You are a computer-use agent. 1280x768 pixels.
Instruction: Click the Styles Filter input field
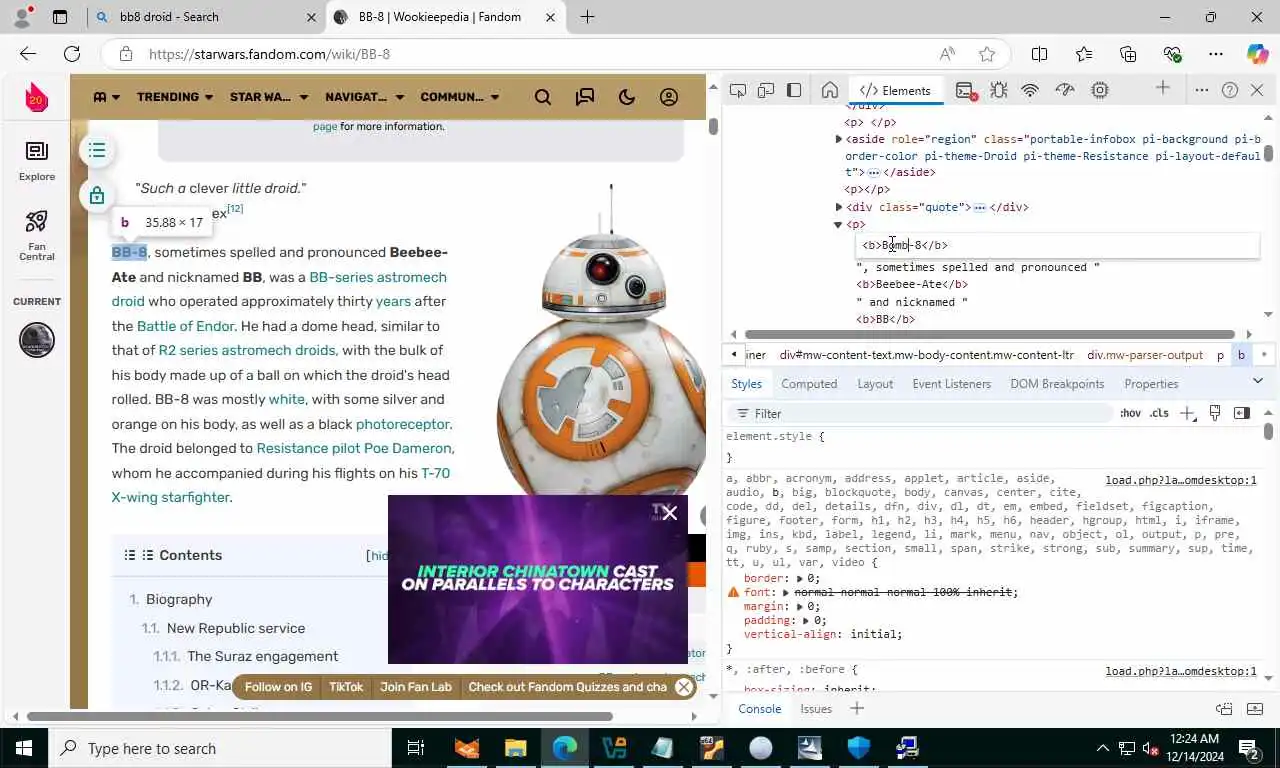pos(920,413)
